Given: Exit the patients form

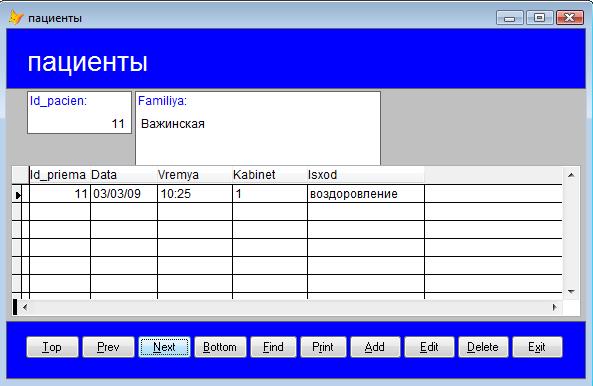Looking at the screenshot, I should [x=537, y=347].
